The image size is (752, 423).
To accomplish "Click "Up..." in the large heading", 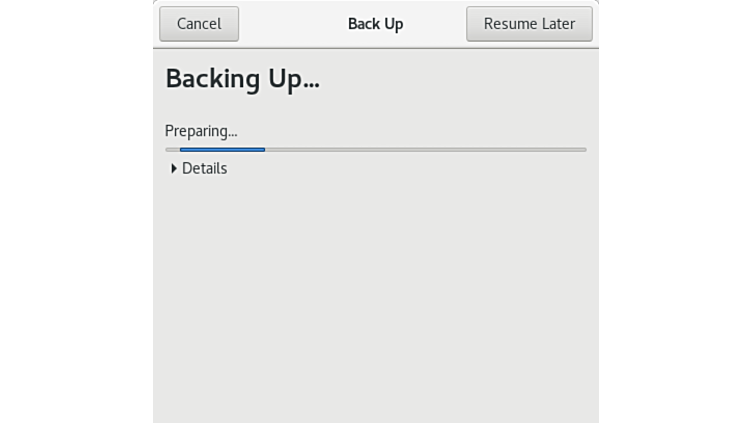I will [293, 79].
